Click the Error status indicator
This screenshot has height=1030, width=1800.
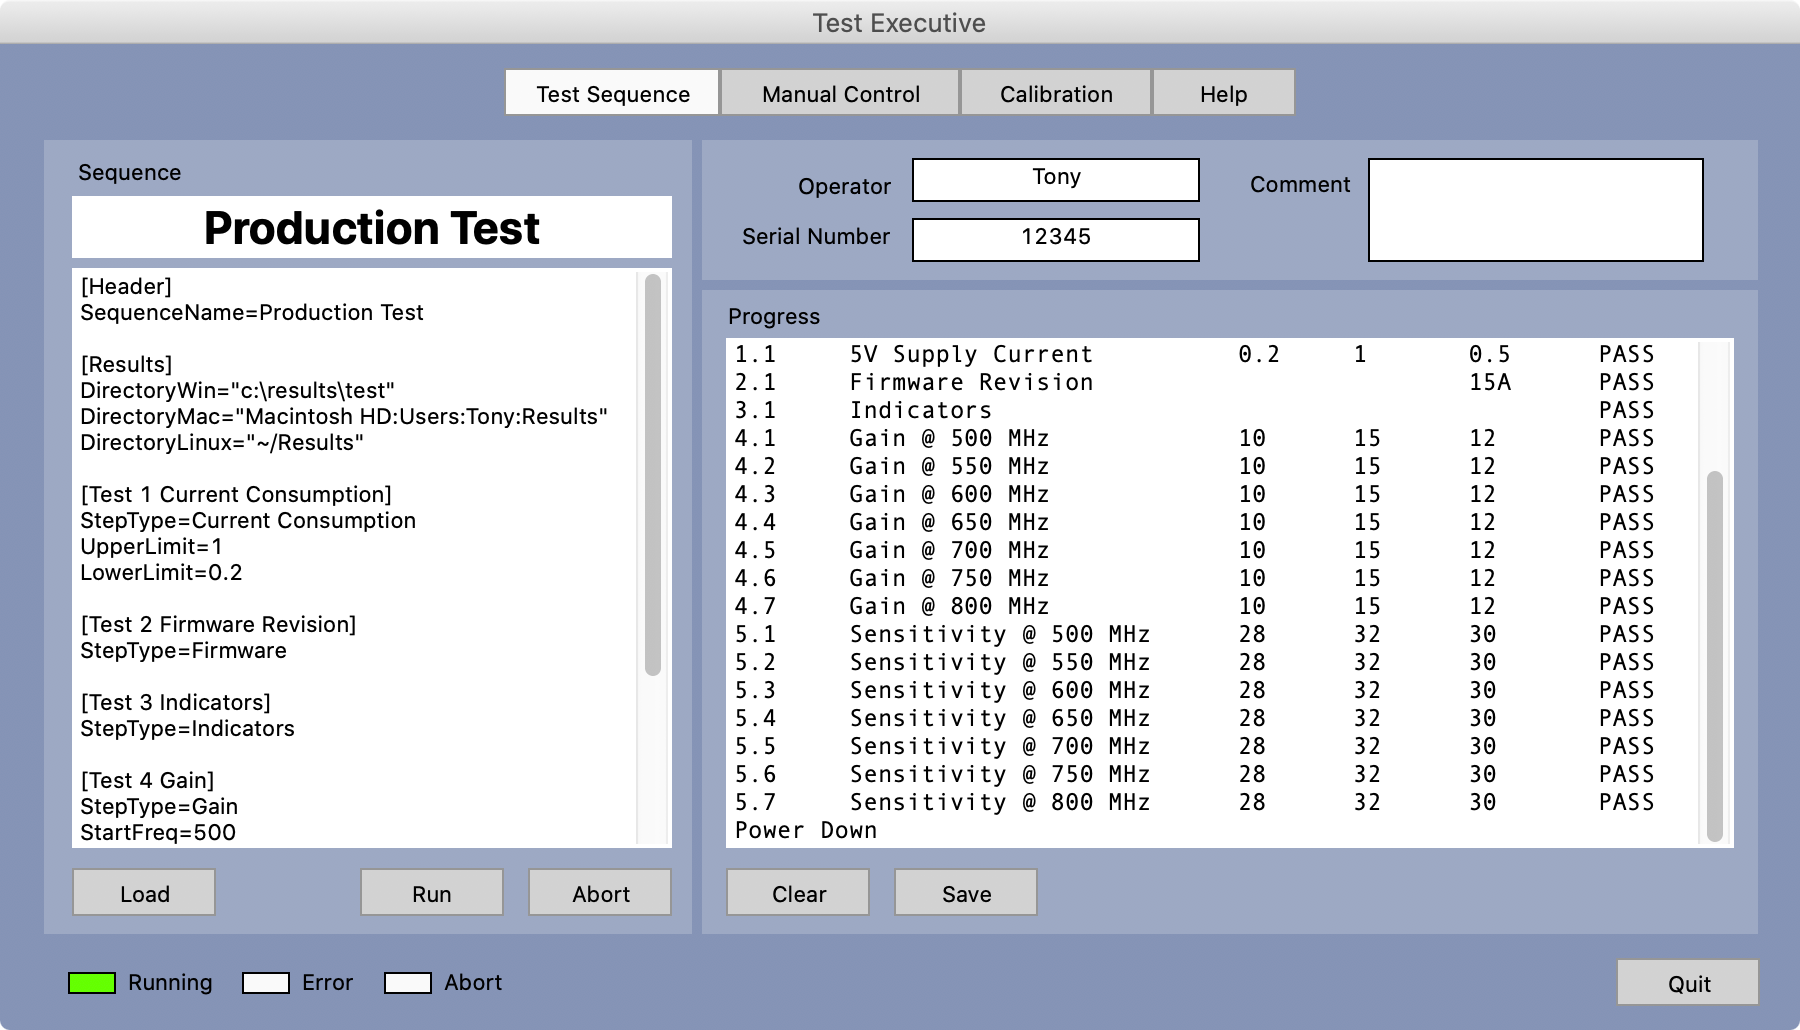(266, 983)
